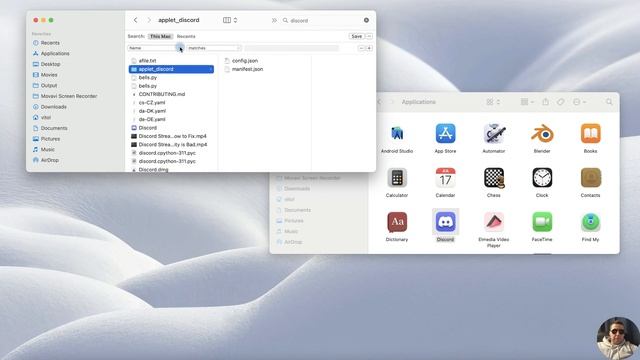
Task: Open the Clock app
Action: (x=542, y=178)
